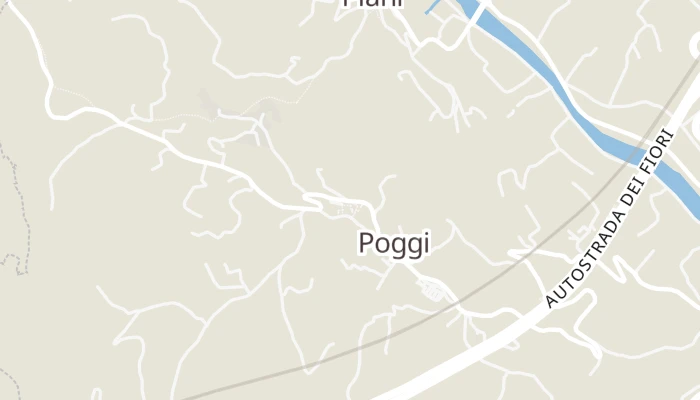Click the partially visible Piani label
The height and width of the screenshot is (400, 700).
pyautogui.click(x=373, y=4)
